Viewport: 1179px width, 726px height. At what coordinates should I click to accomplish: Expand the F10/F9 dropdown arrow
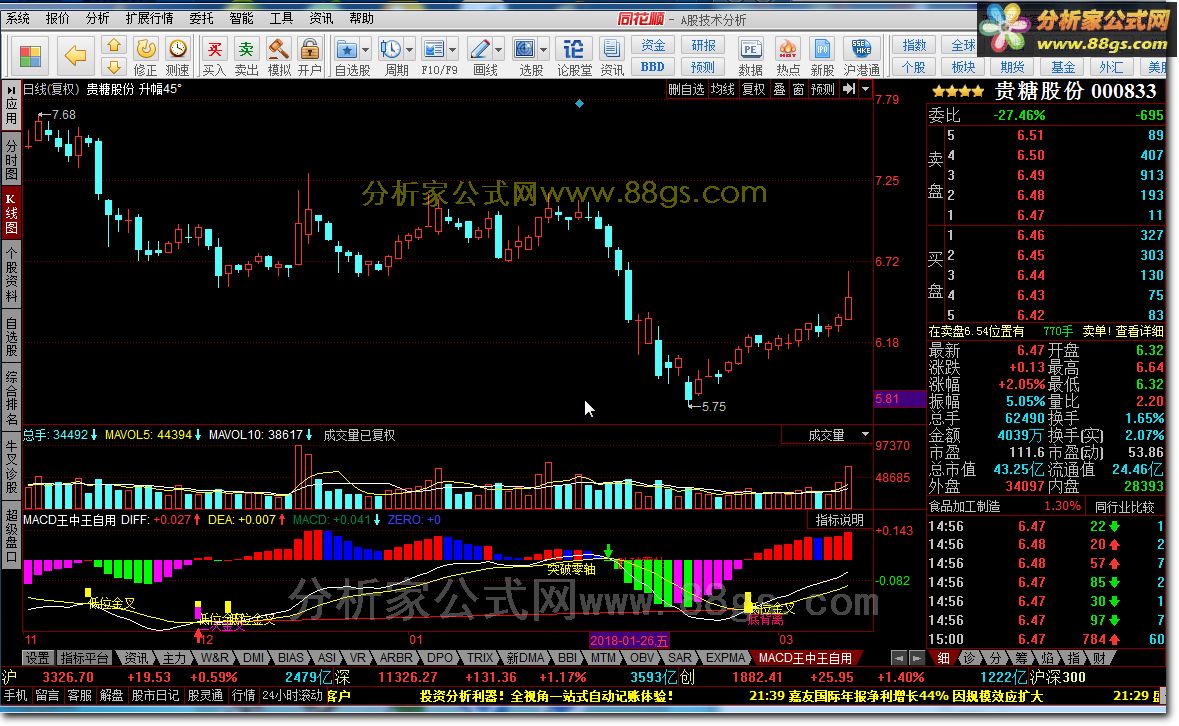click(x=453, y=50)
